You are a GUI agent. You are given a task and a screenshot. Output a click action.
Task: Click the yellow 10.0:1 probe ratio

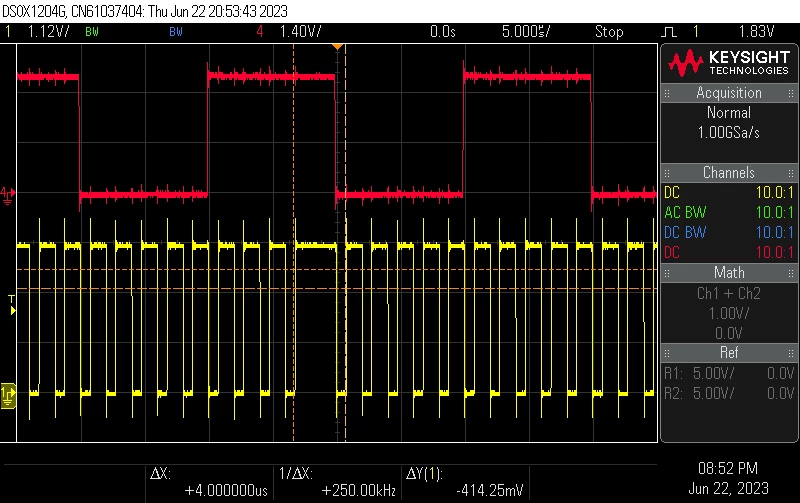pyautogui.click(x=774, y=192)
